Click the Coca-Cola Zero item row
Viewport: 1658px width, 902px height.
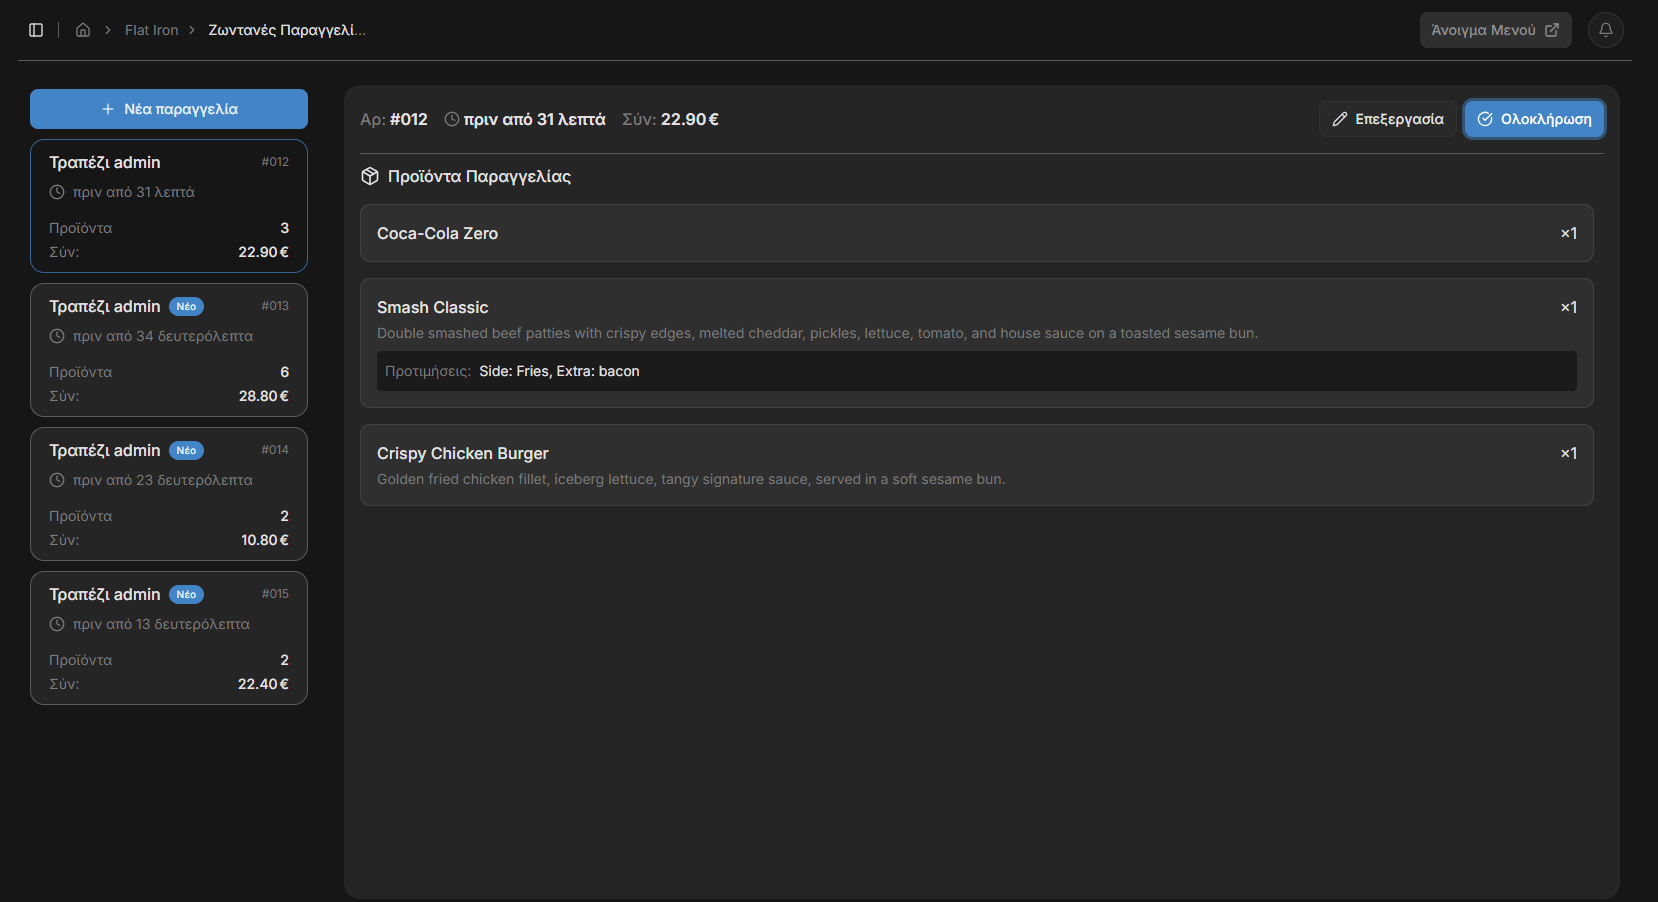(x=977, y=233)
